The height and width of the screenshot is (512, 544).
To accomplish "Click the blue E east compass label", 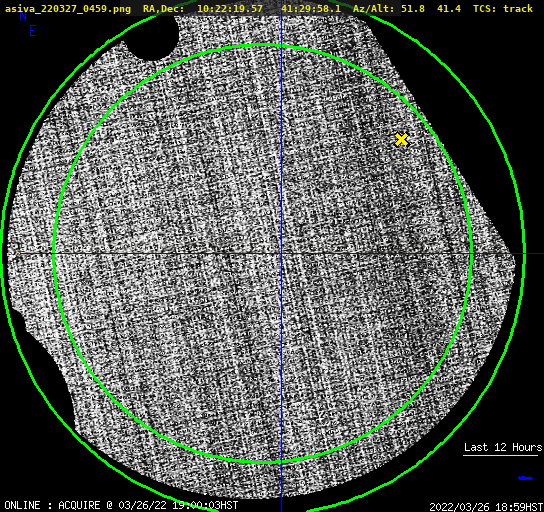I will click(33, 31).
